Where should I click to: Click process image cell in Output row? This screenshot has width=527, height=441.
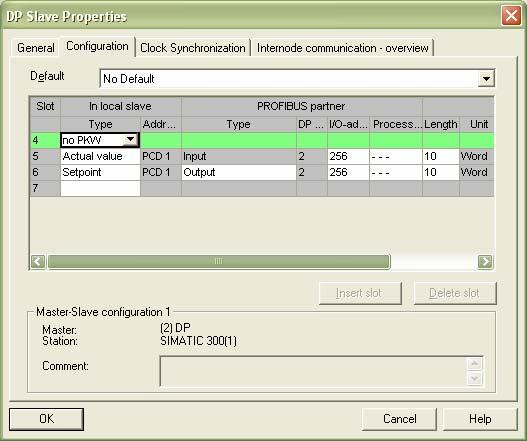[x=396, y=172]
